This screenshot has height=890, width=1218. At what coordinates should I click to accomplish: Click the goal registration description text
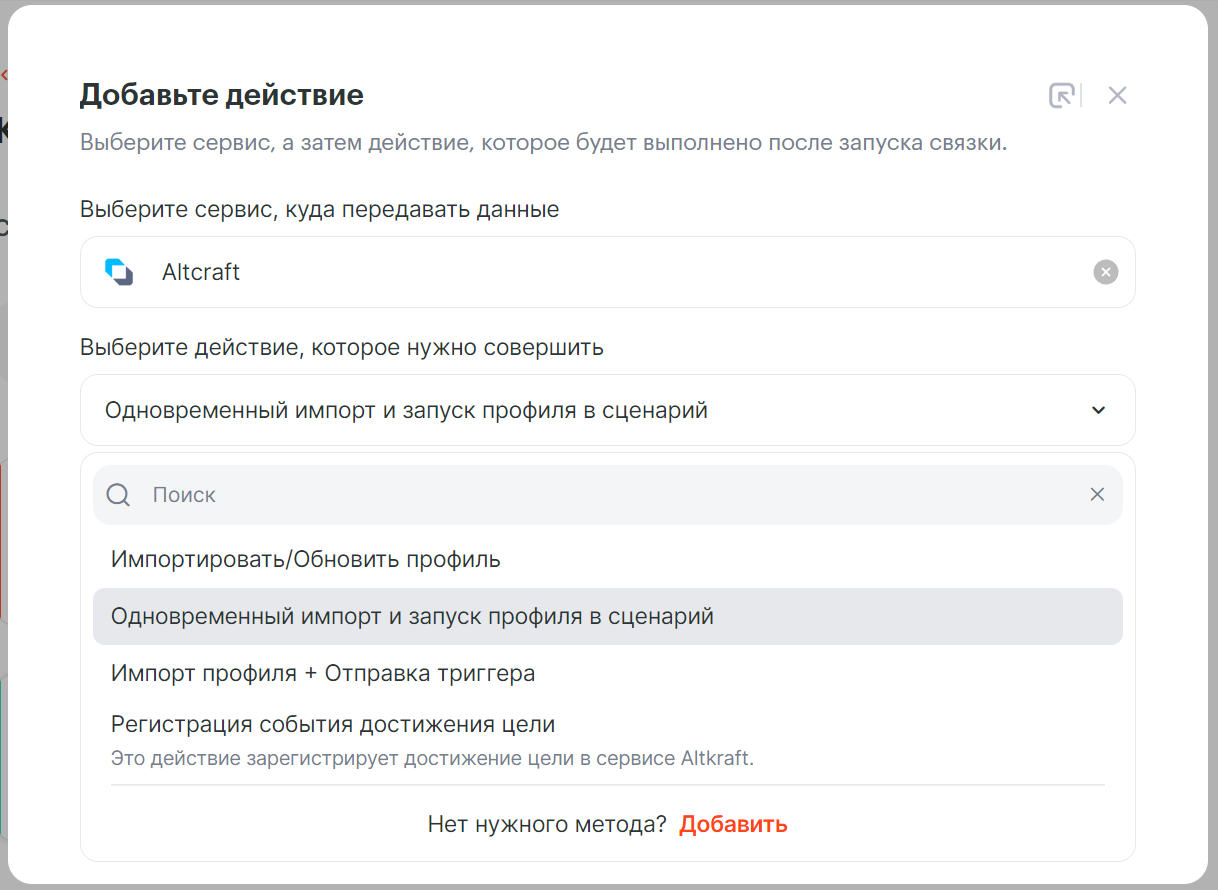[432, 758]
